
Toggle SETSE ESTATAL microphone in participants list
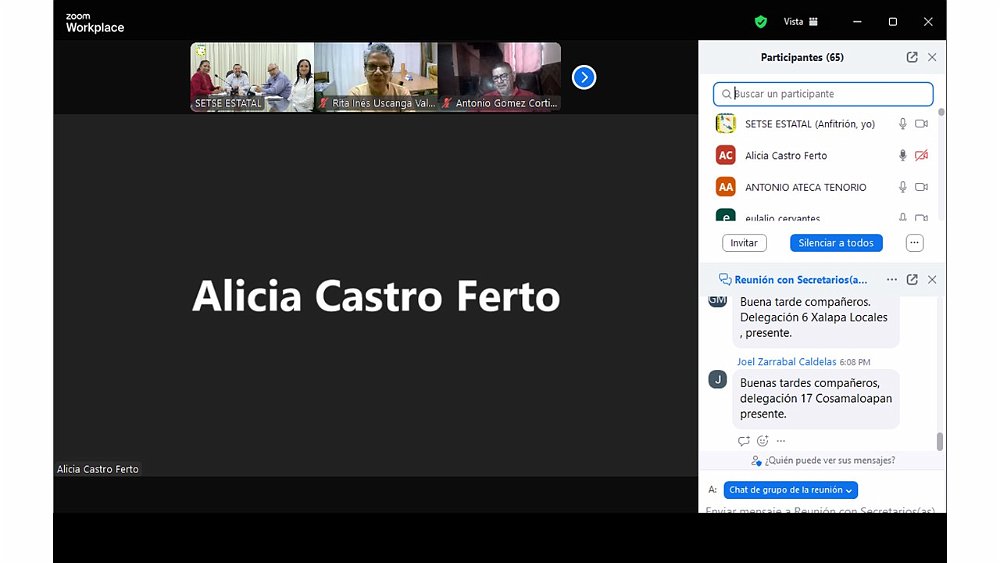902,124
